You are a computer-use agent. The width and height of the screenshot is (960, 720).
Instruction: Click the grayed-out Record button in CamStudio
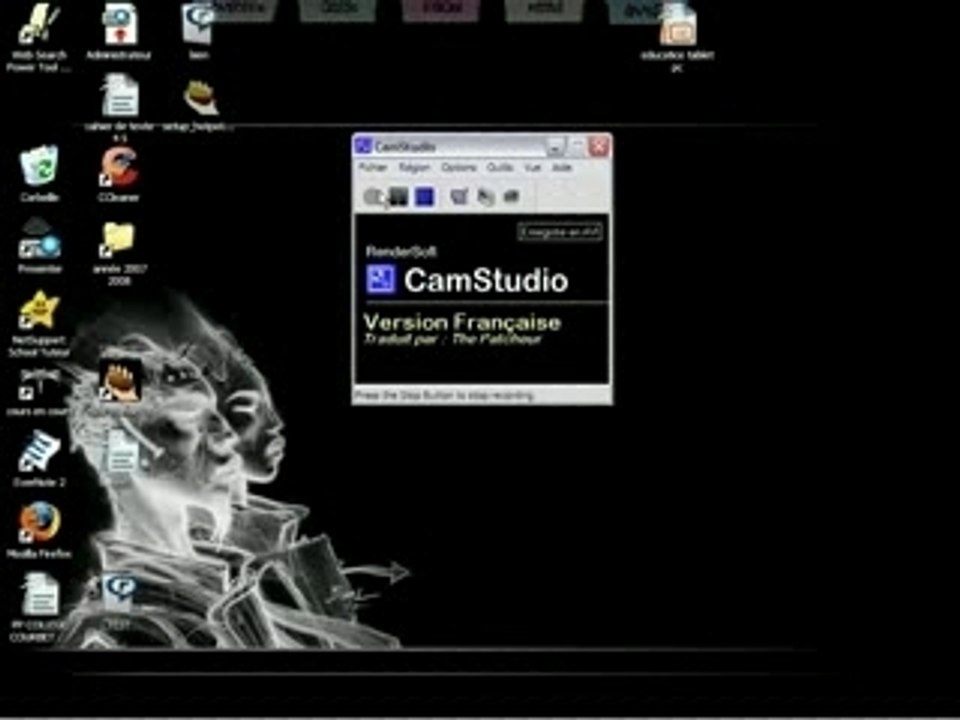pyautogui.click(x=373, y=197)
